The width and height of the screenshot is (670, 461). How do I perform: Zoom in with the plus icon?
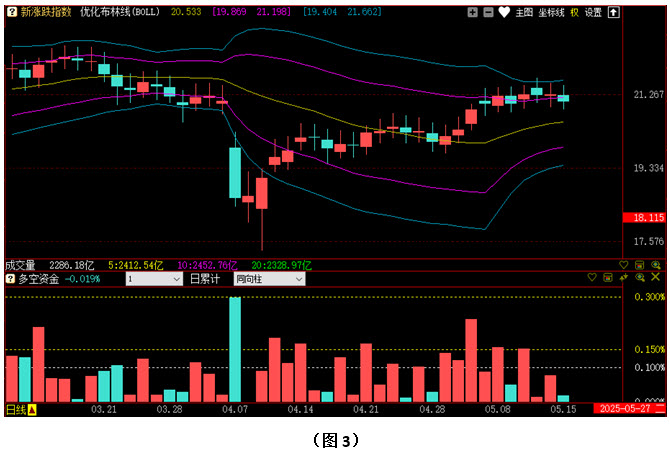[472, 12]
